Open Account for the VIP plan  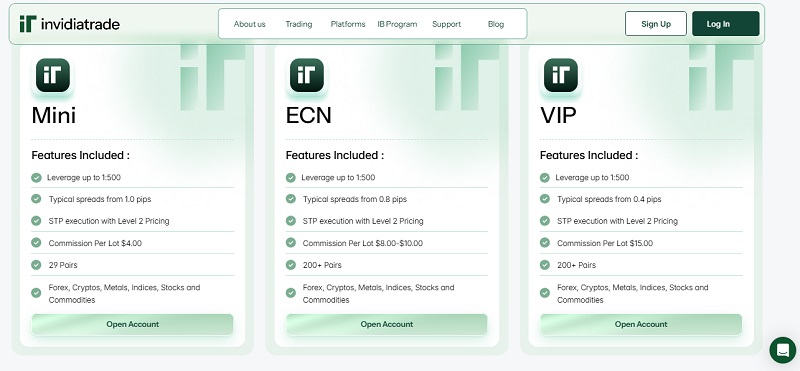[x=641, y=324]
